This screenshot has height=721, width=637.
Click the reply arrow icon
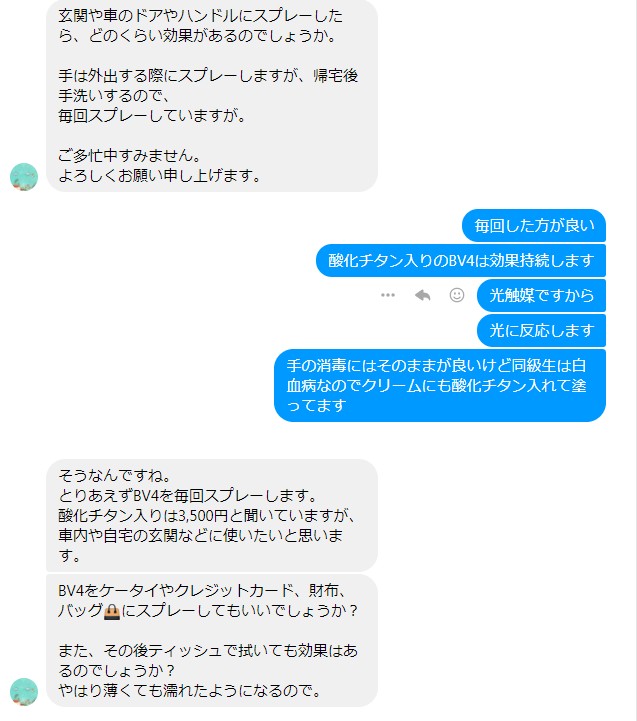(x=422, y=295)
